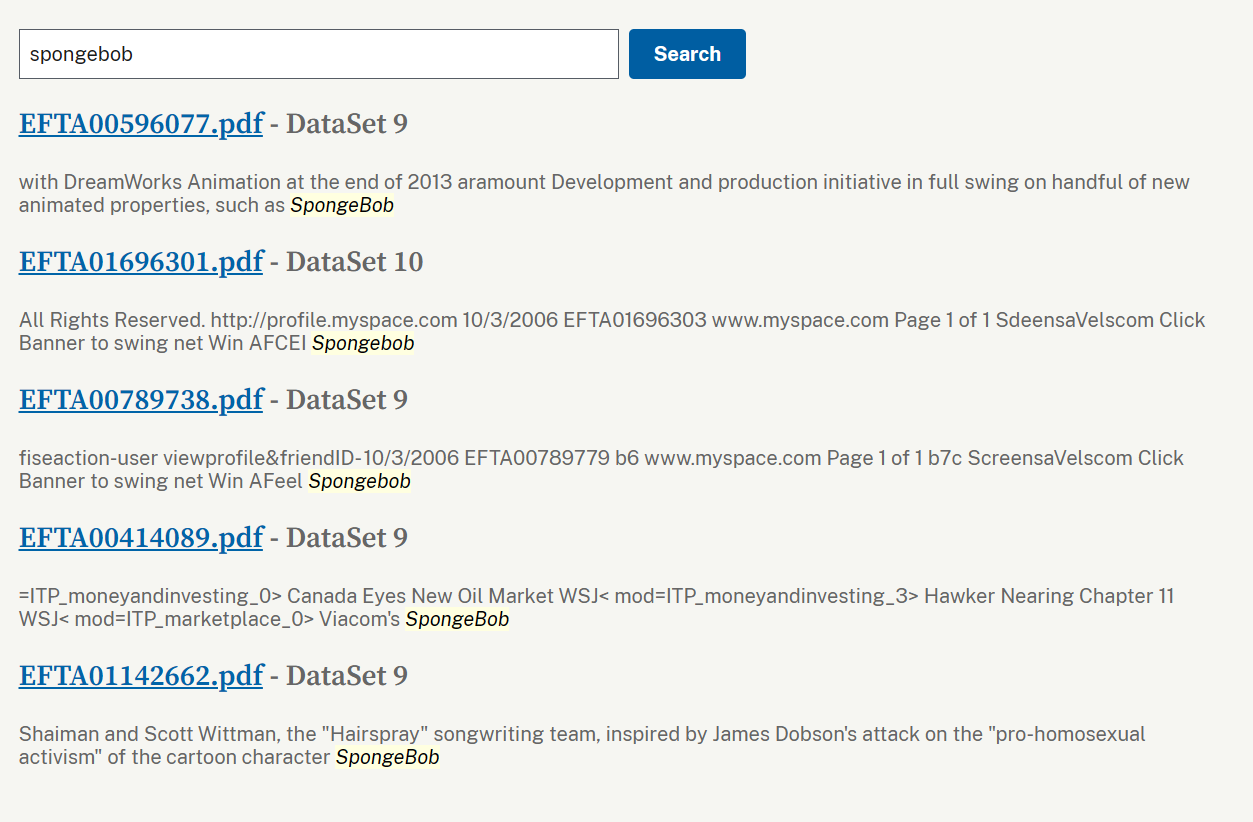Click the "Shaiman and Scott Wittman" snippet text

coord(582,746)
